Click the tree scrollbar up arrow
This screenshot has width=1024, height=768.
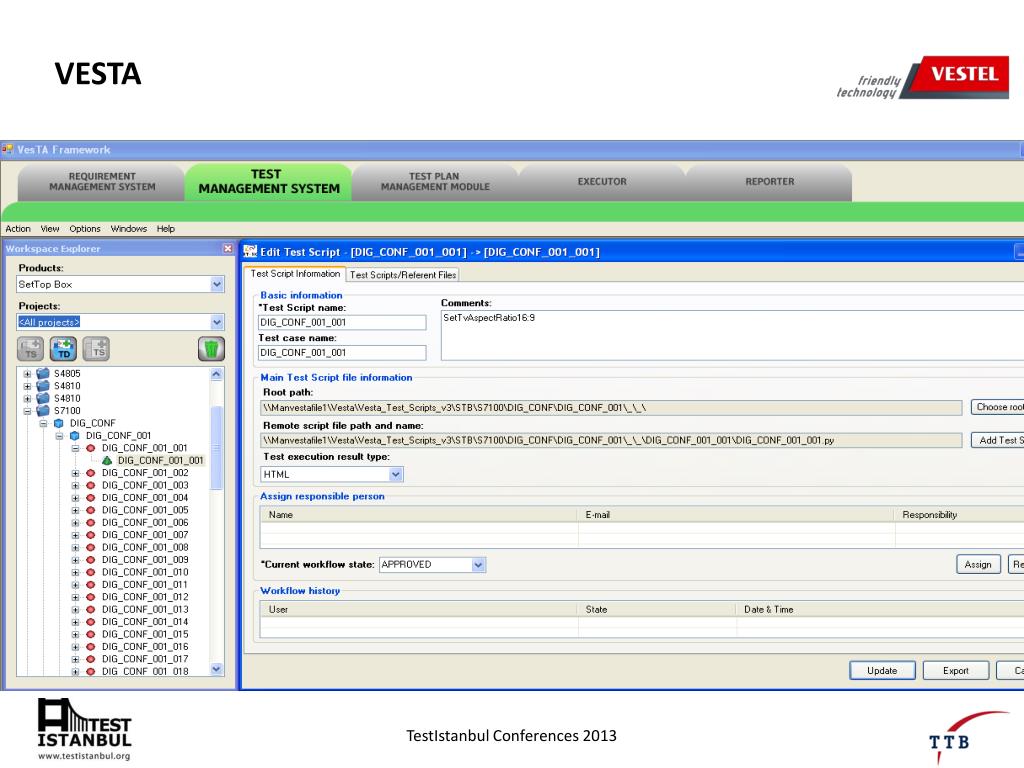217,374
